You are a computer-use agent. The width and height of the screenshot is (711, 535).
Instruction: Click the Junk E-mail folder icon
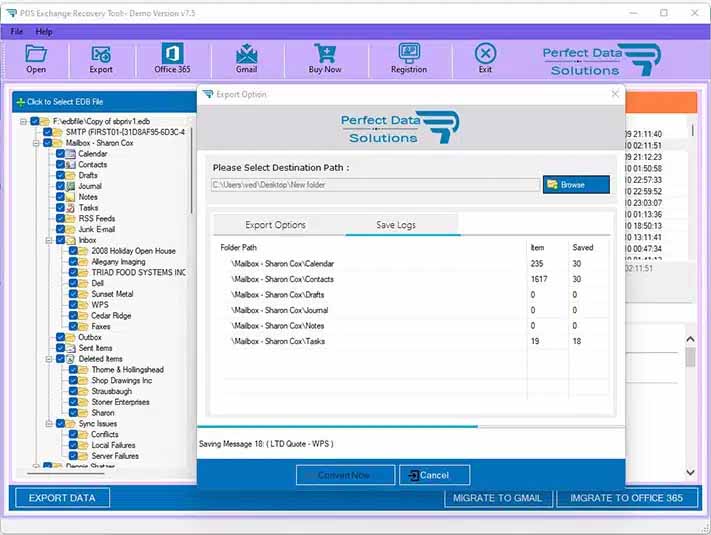[x=70, y=229]
